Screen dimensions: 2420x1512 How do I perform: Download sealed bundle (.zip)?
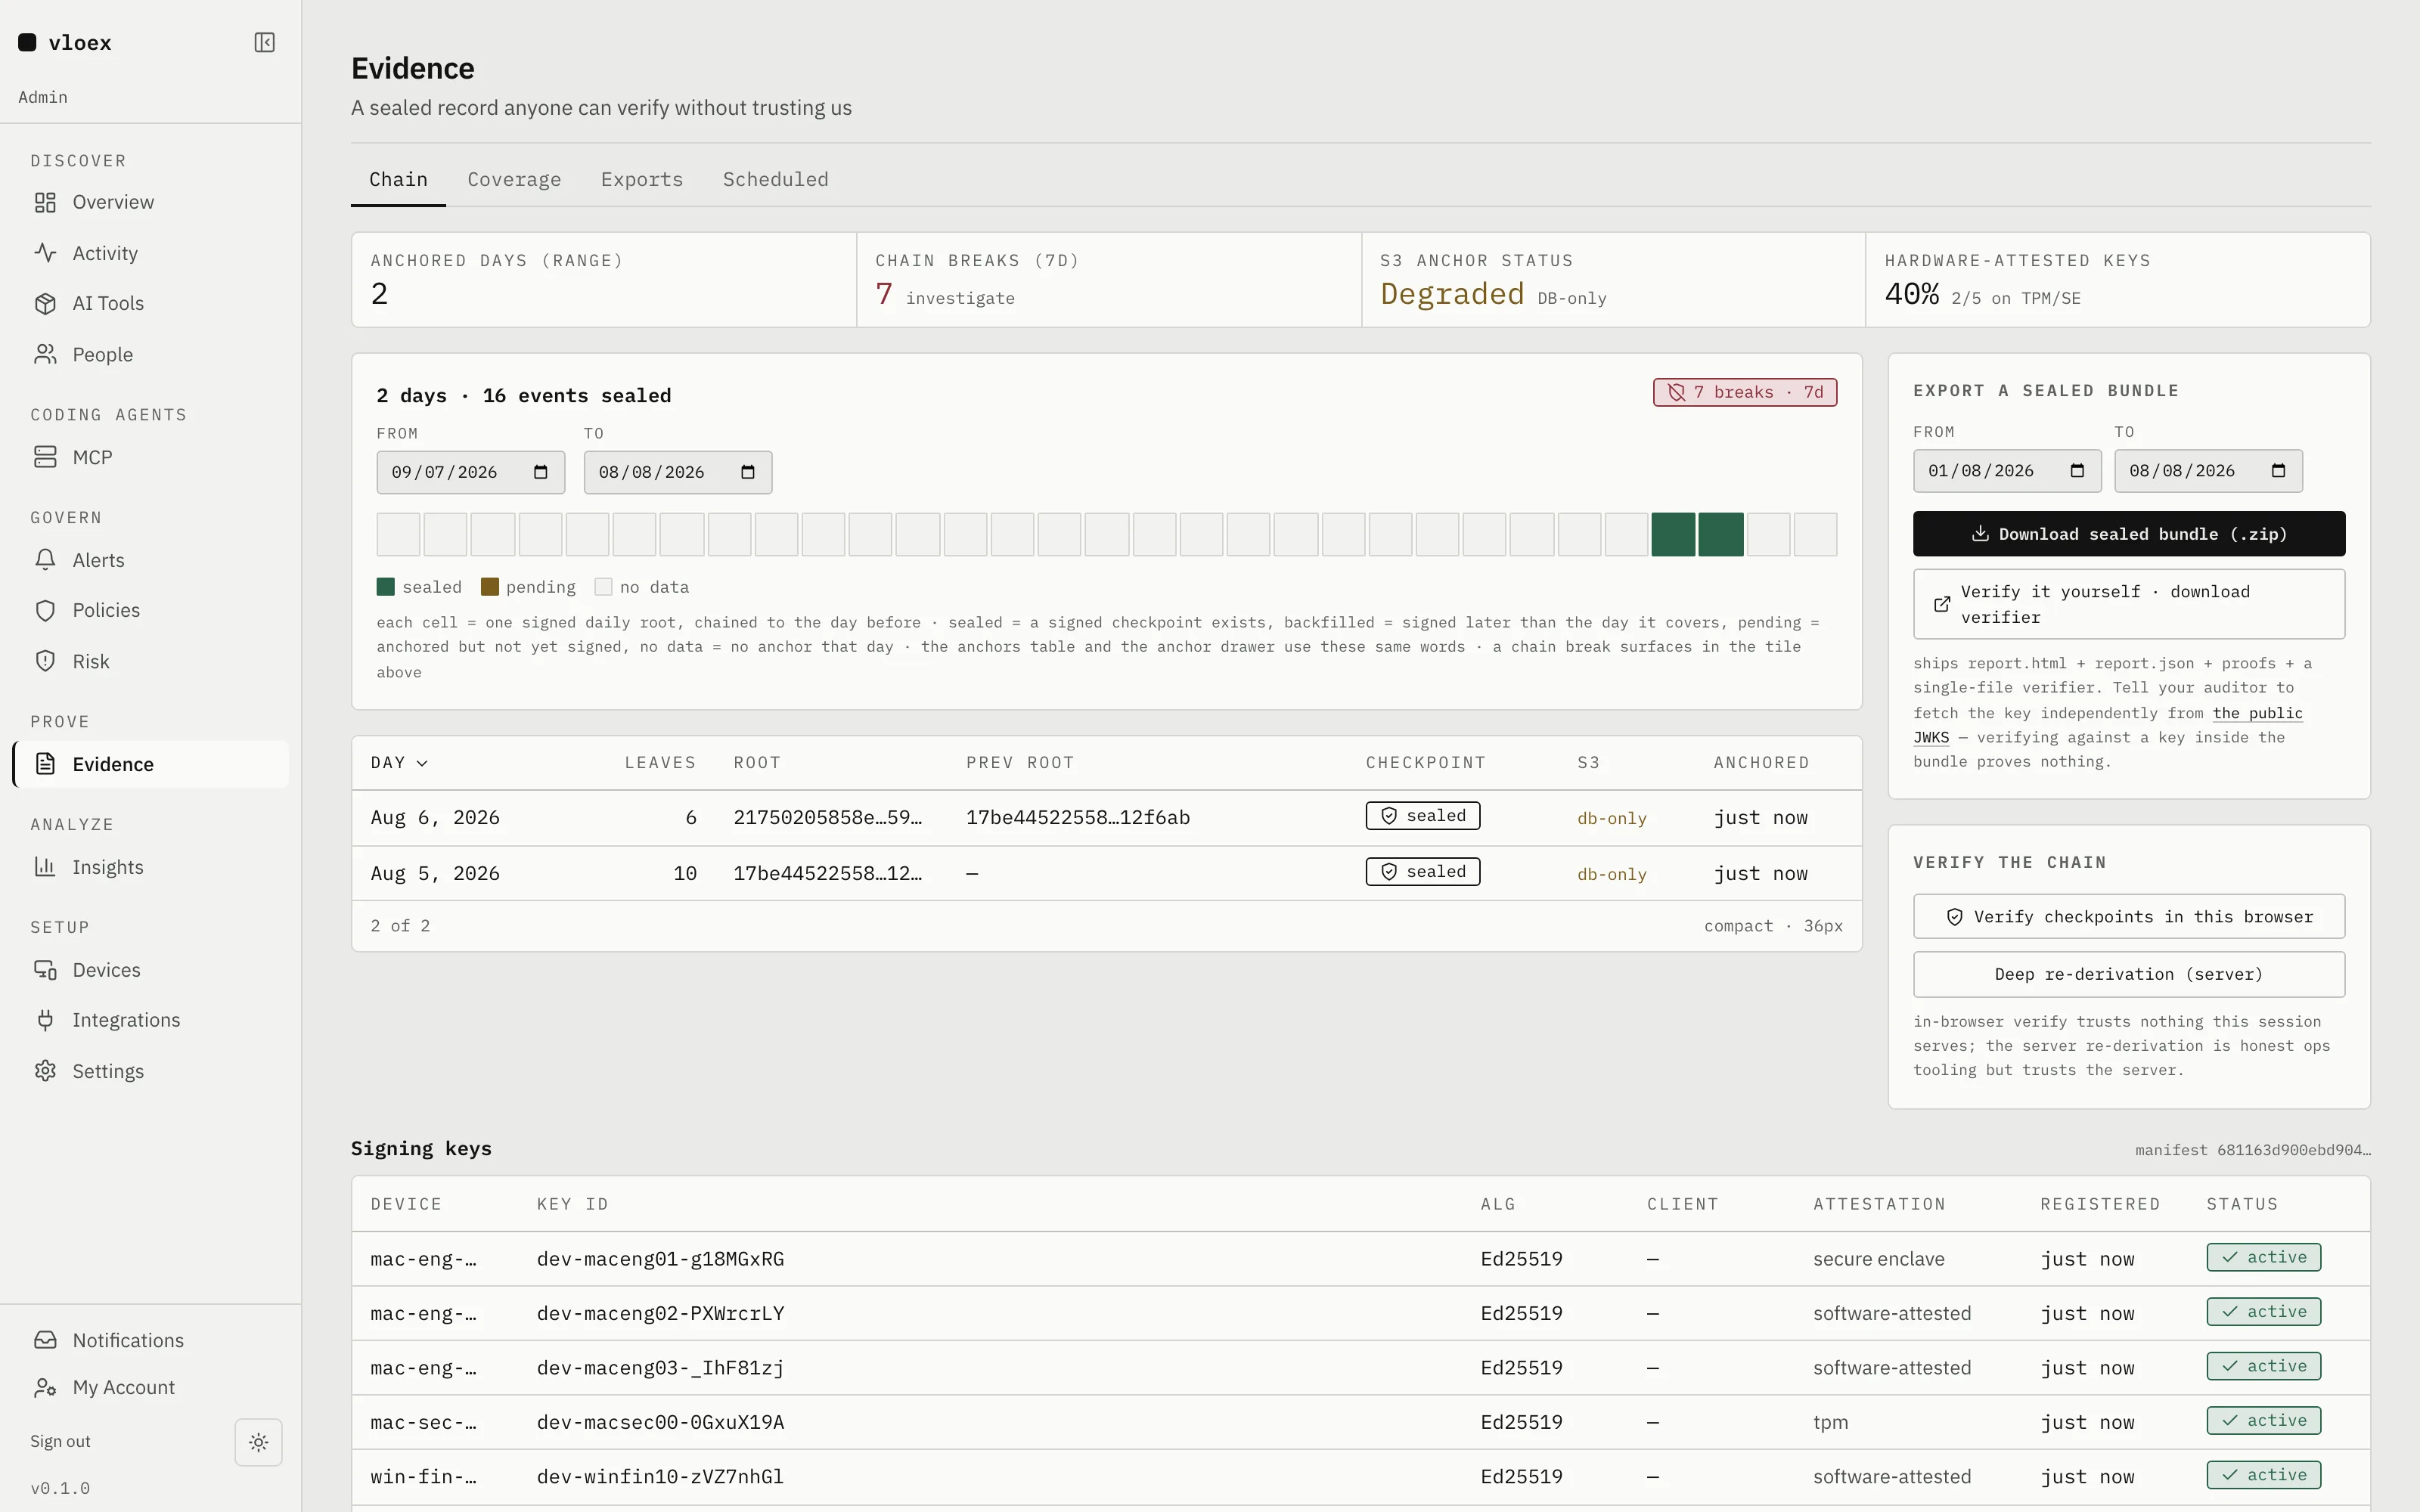tap(2129, 534)
